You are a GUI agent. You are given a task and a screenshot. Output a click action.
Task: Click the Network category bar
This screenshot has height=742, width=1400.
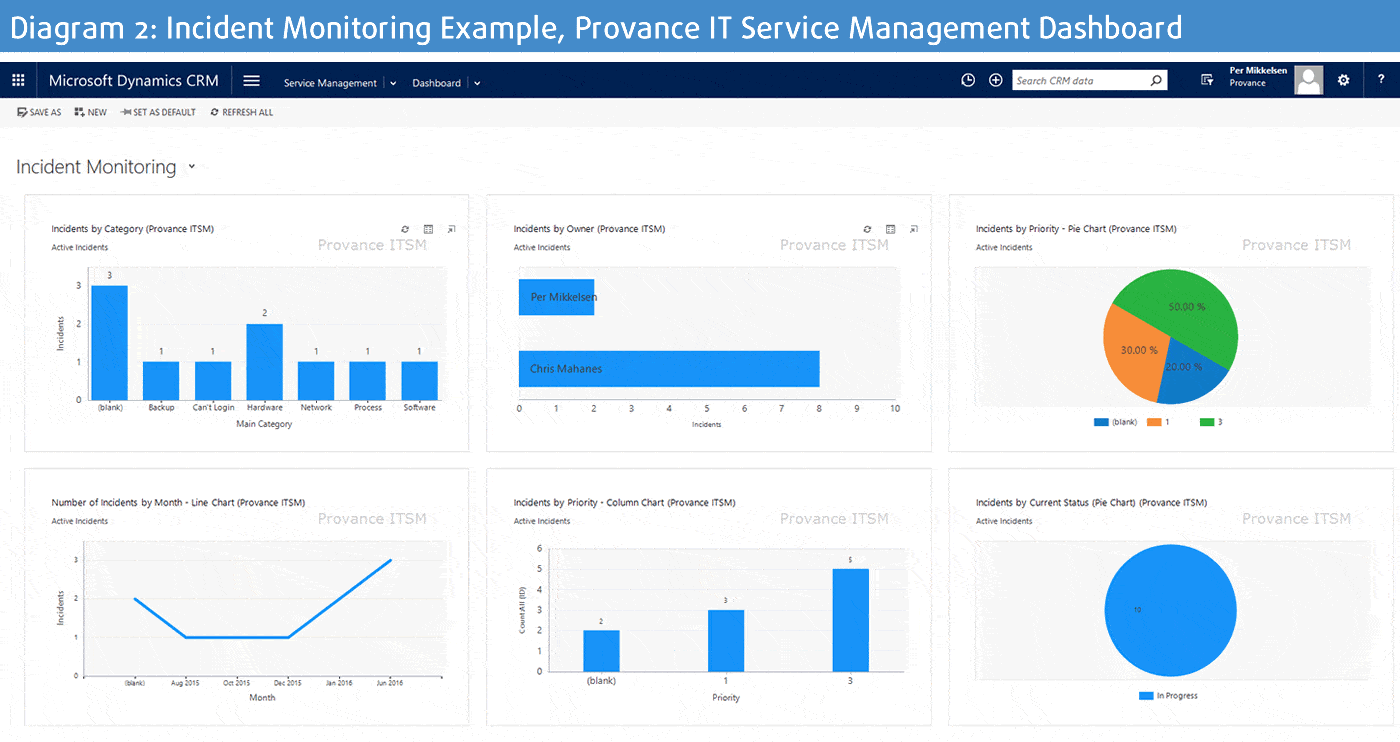pyautogui.click(x=316, y=380)
